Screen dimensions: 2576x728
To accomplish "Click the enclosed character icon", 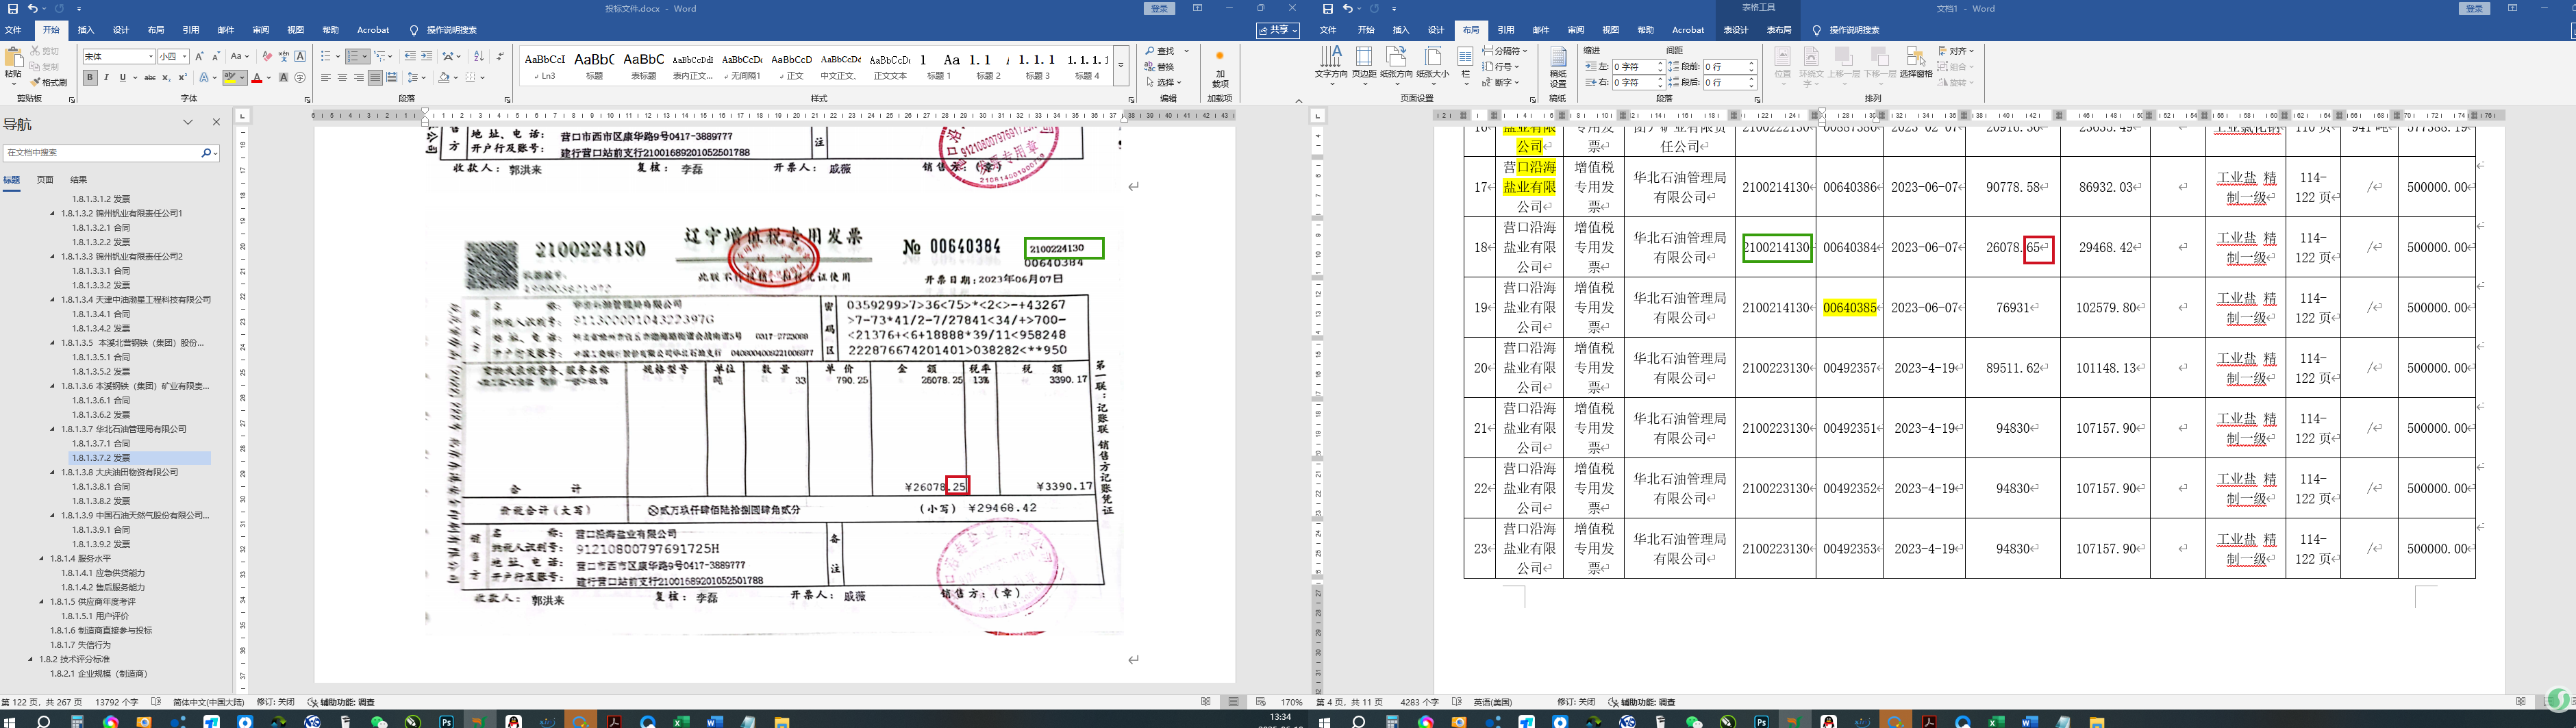I will (300, 78).
